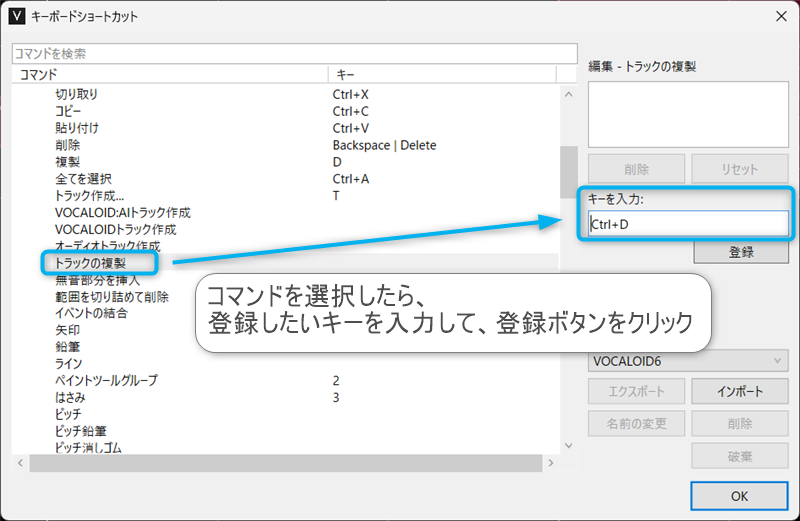Select the ライン tool command
This screenshot has width=800, height=521.
coord(68,364)
